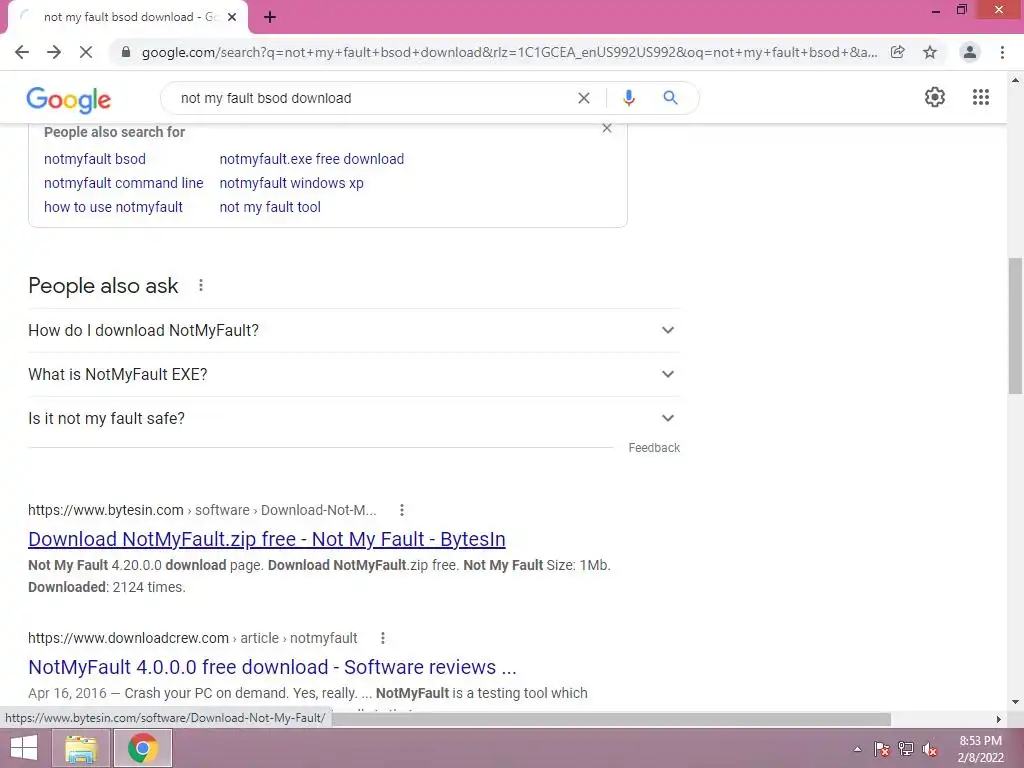Dismiss the 'People also search for' box
The height and width of the screenshot is (768, 1024).
click(607, 128)
